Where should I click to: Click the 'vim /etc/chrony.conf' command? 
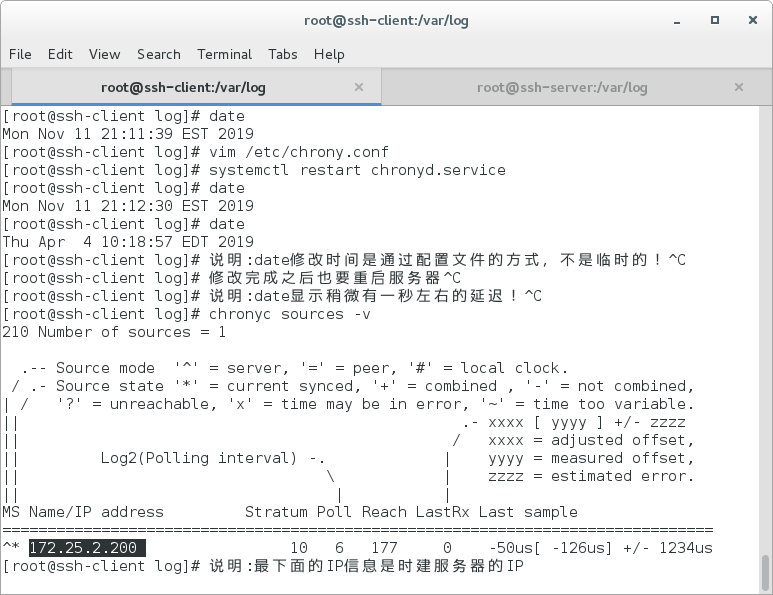click(299, 152)
